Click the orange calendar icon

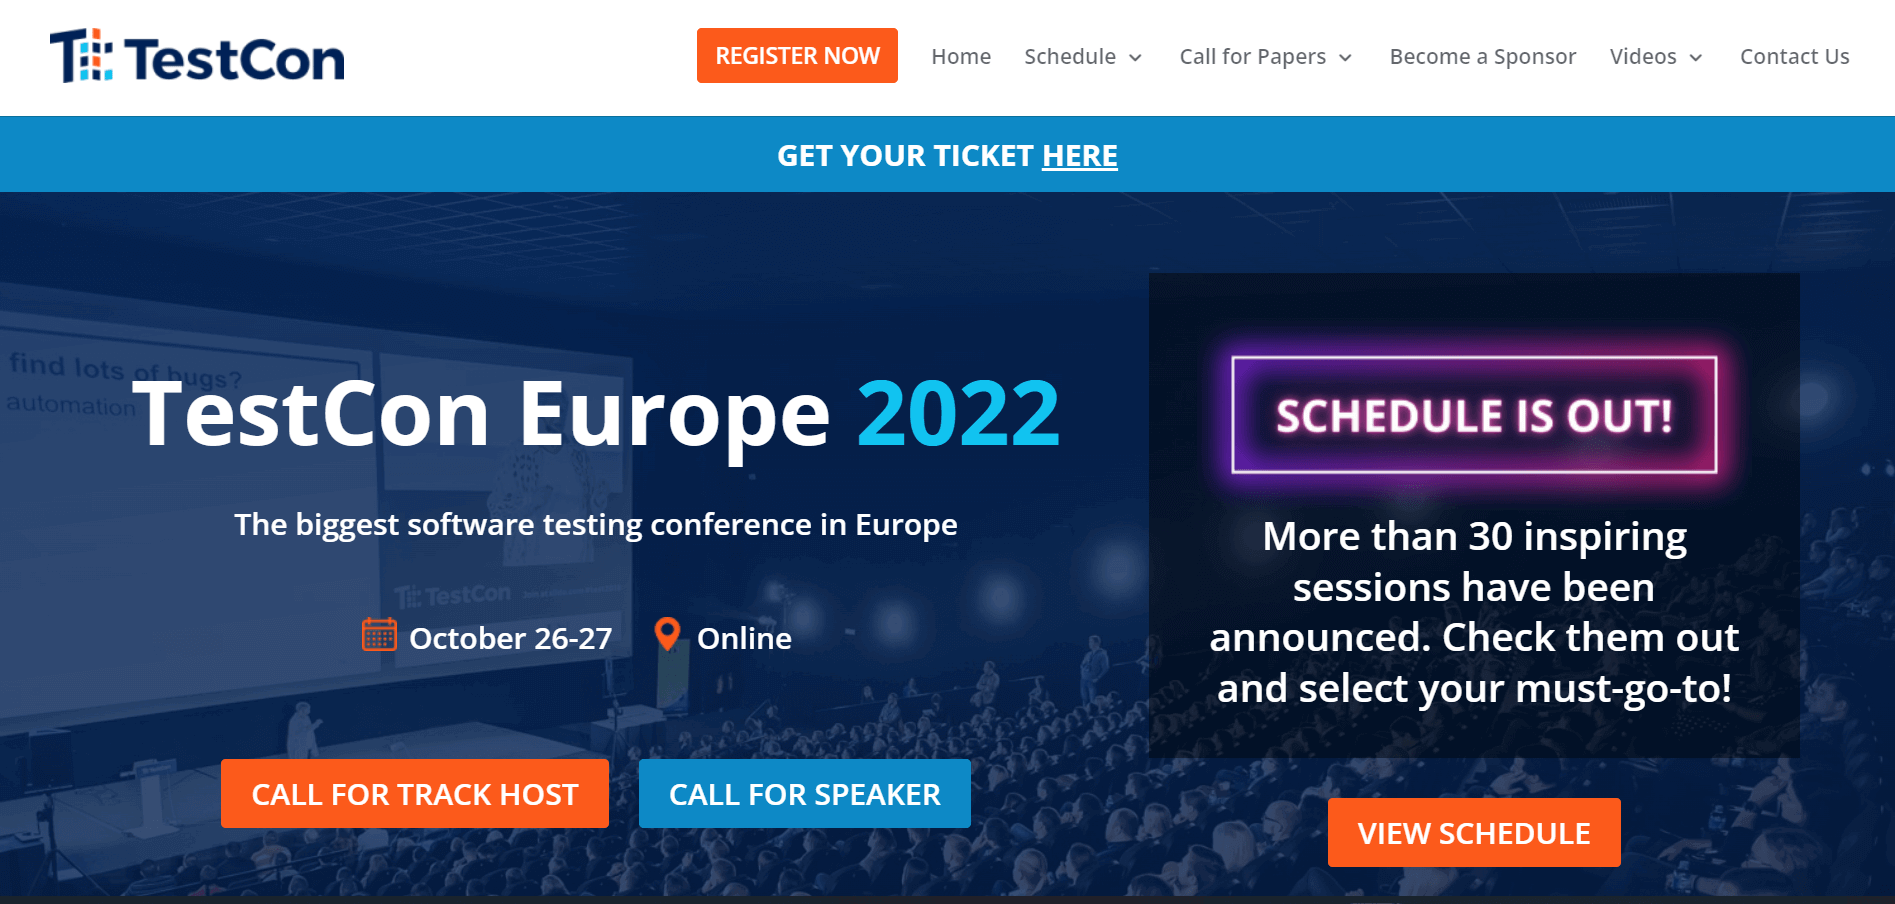click(x=379, y=635)
